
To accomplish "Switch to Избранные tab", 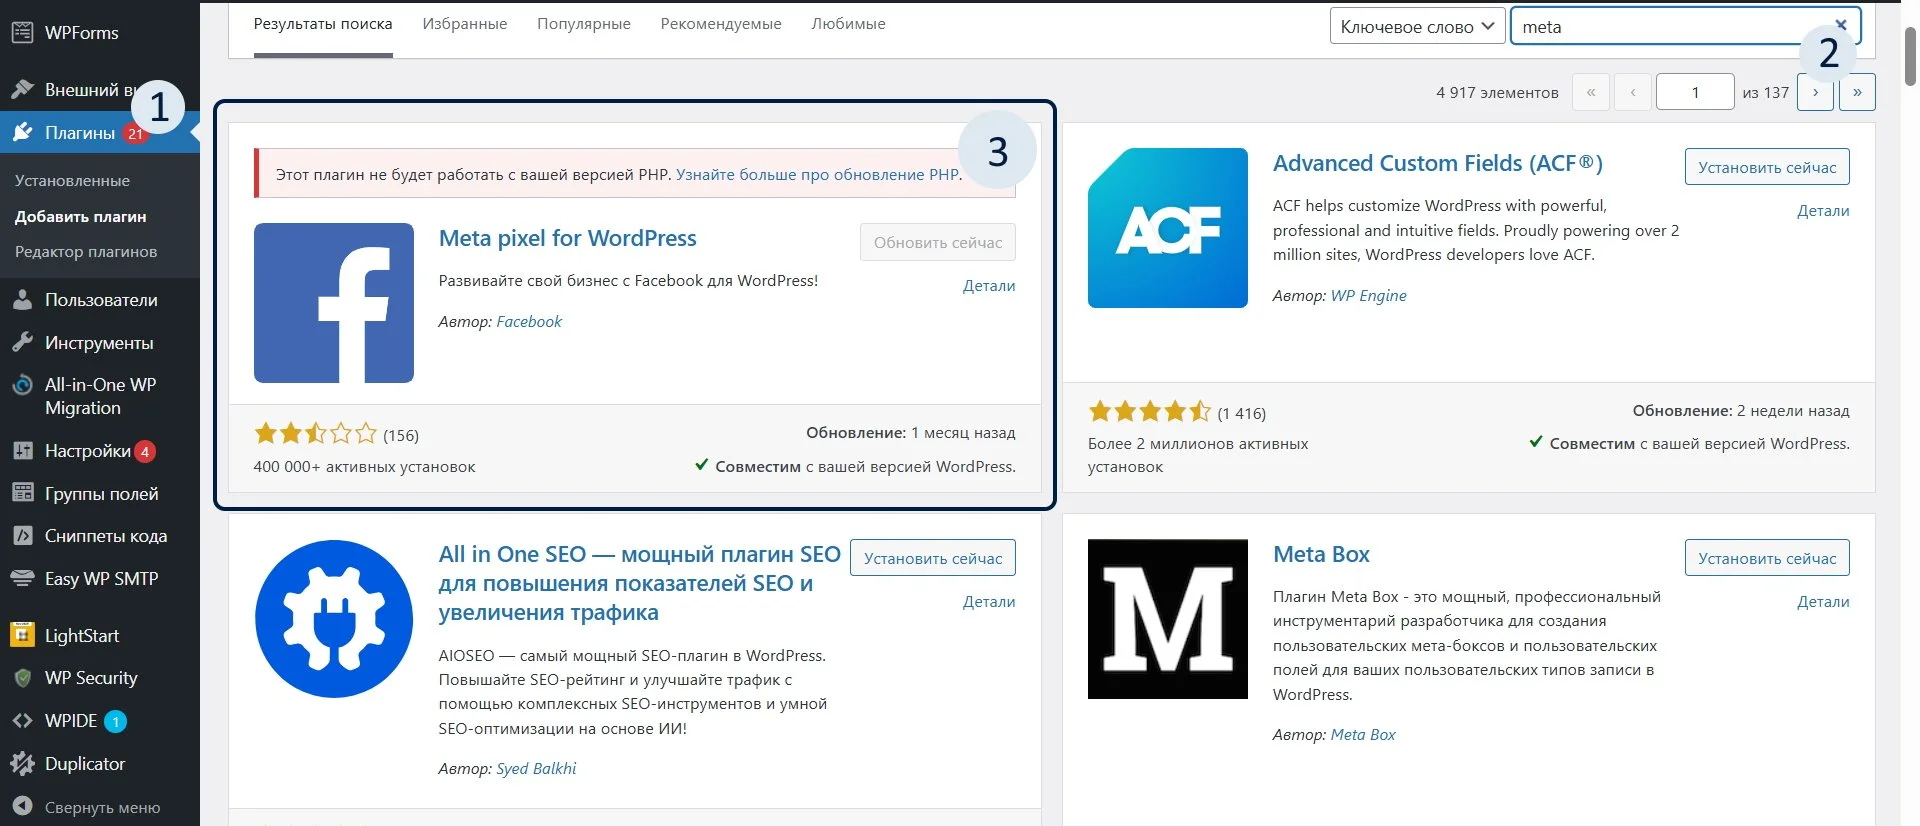I will (465, 24).
